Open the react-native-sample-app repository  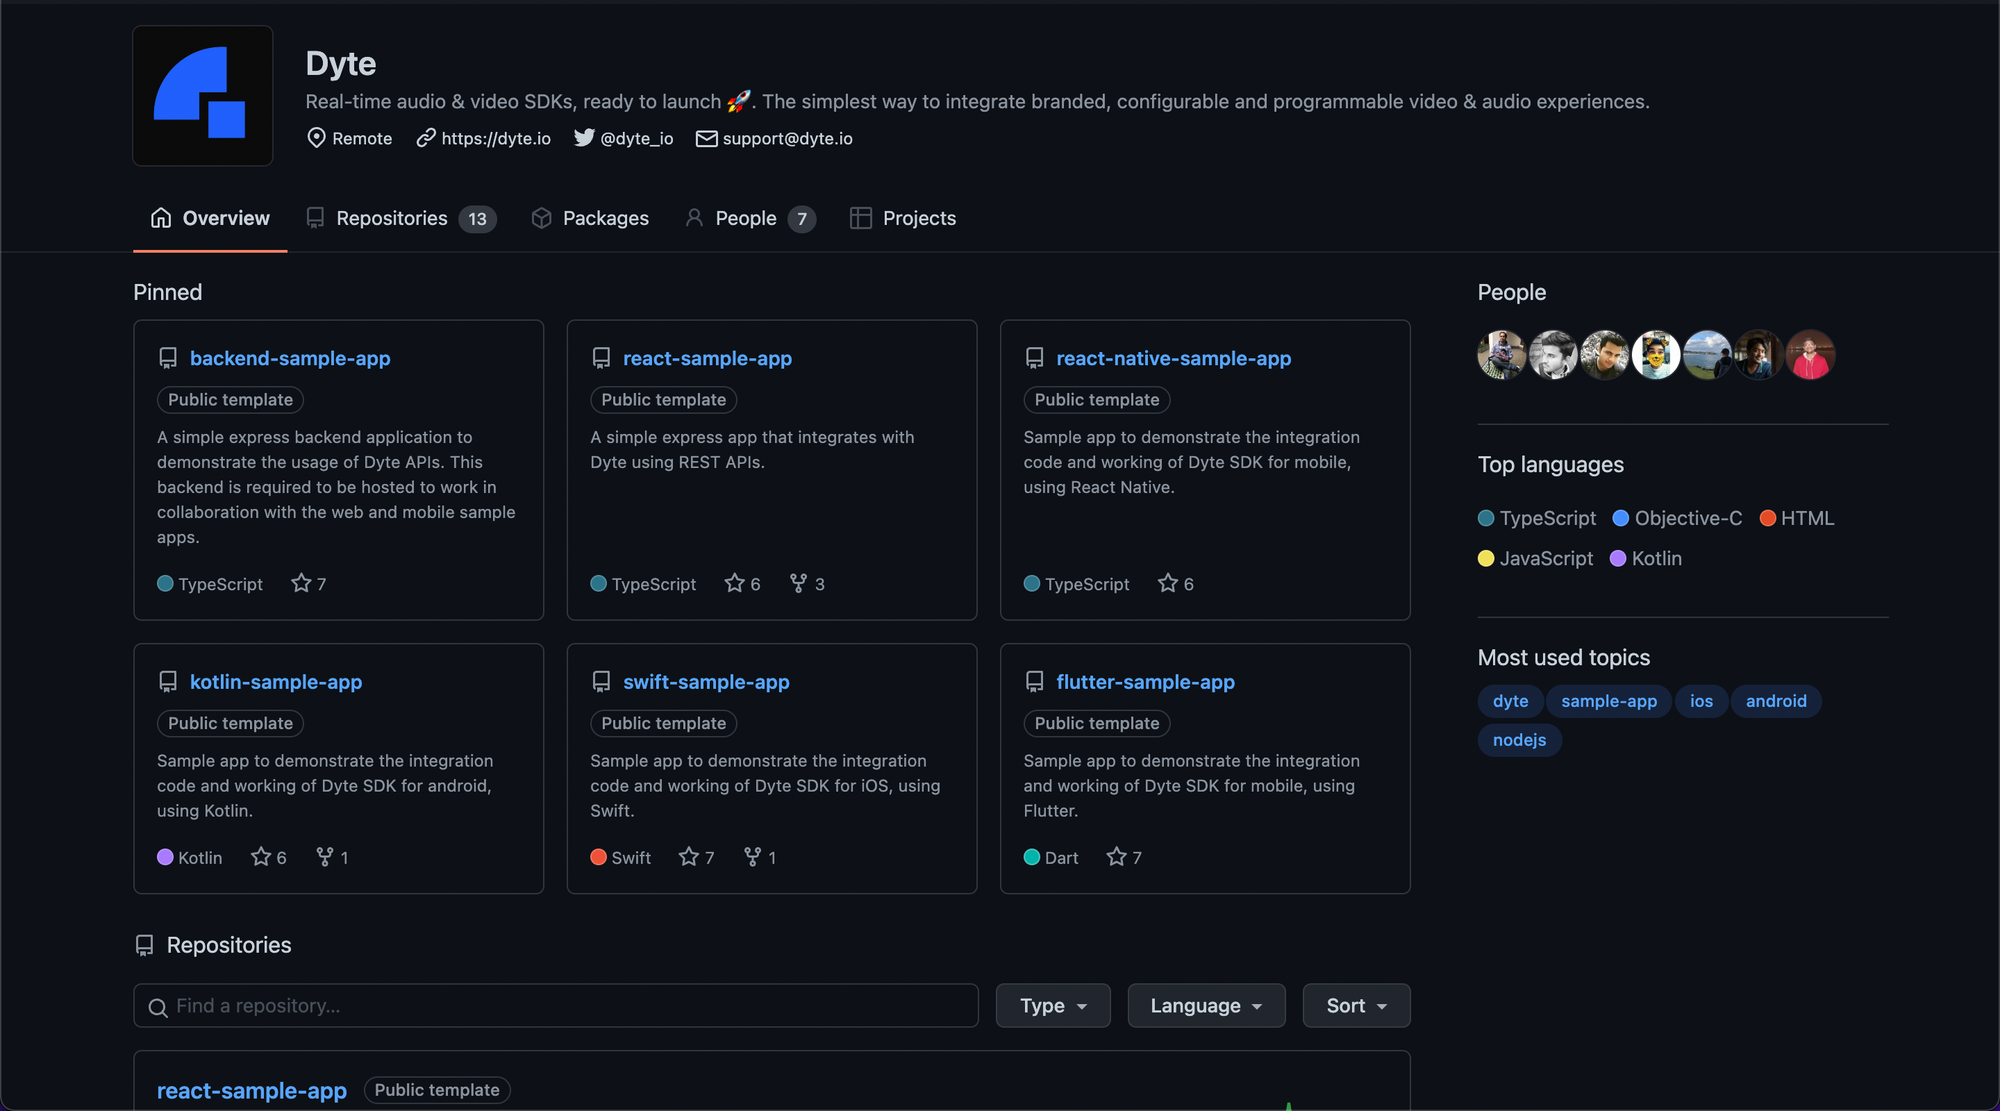click(x=1173, y=358)
